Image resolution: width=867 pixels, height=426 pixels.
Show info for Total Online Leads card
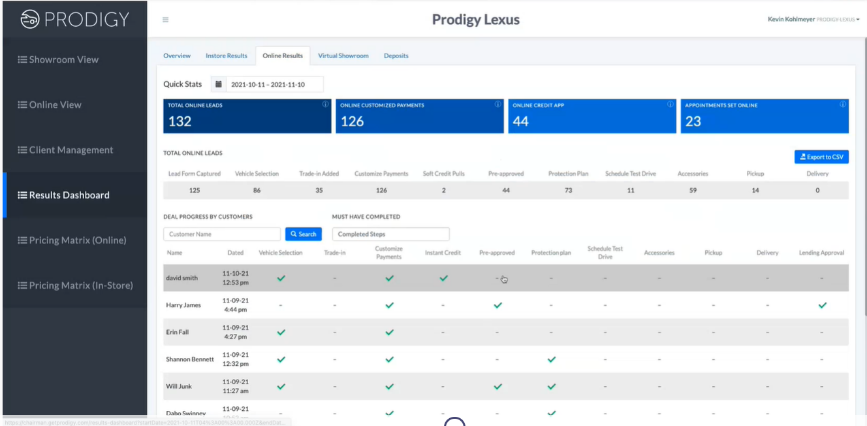[325, 104]
